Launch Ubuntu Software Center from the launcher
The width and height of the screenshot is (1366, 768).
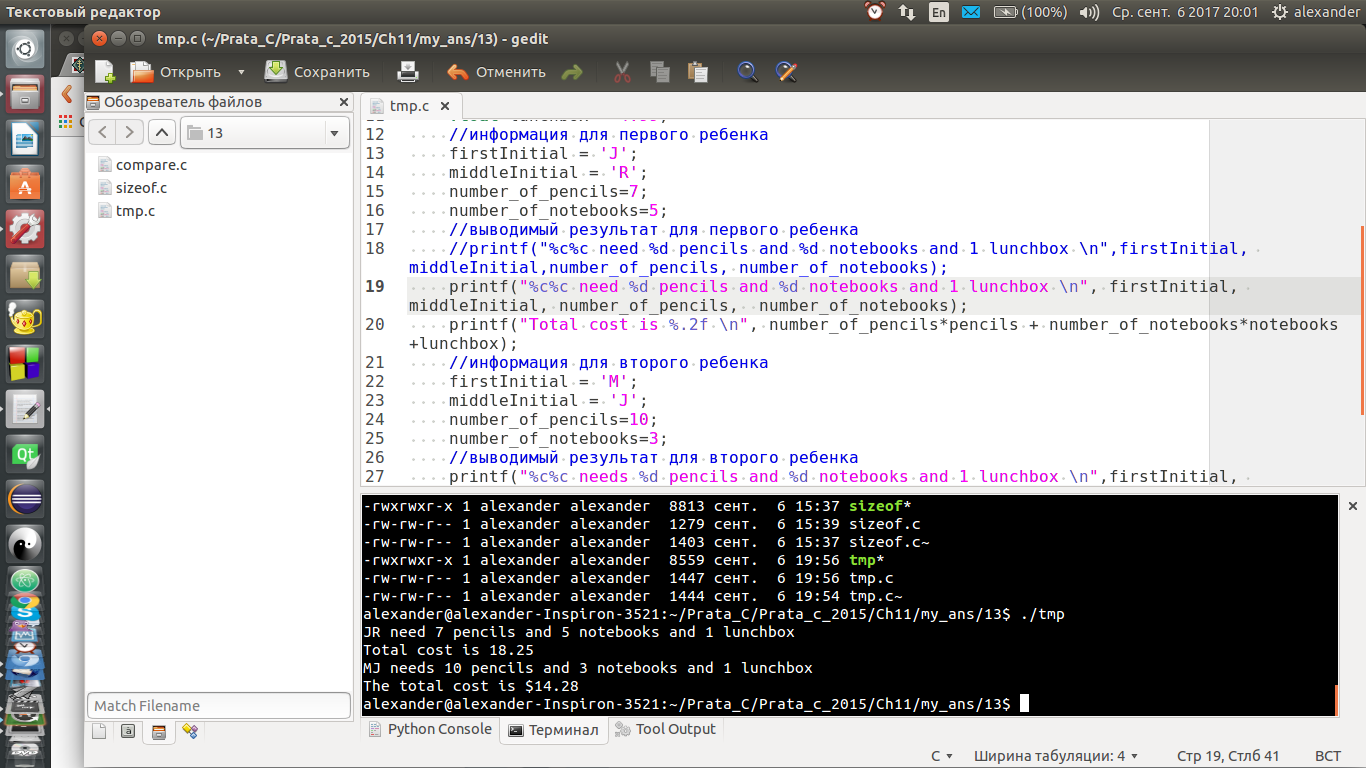tap(25, 184)
